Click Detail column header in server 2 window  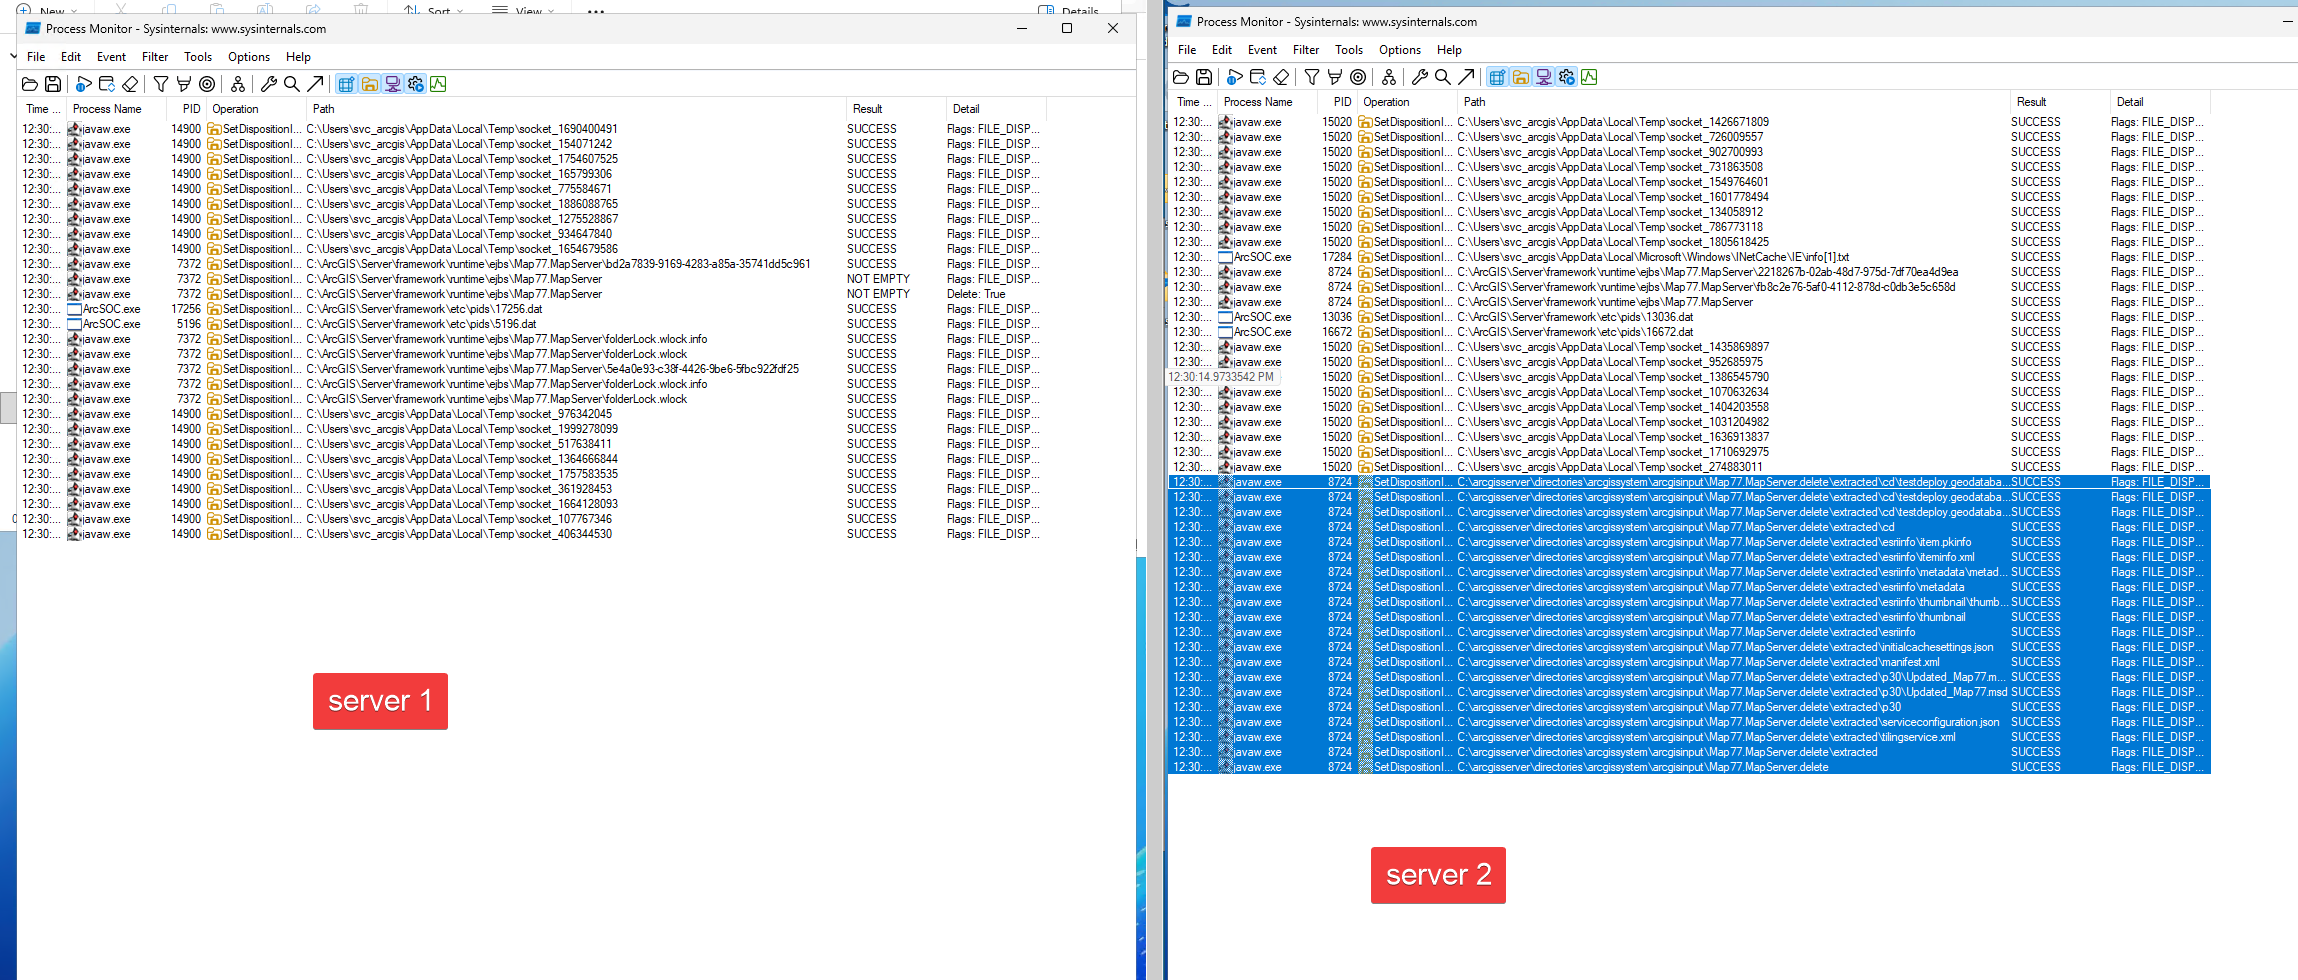coord(2160,102)
